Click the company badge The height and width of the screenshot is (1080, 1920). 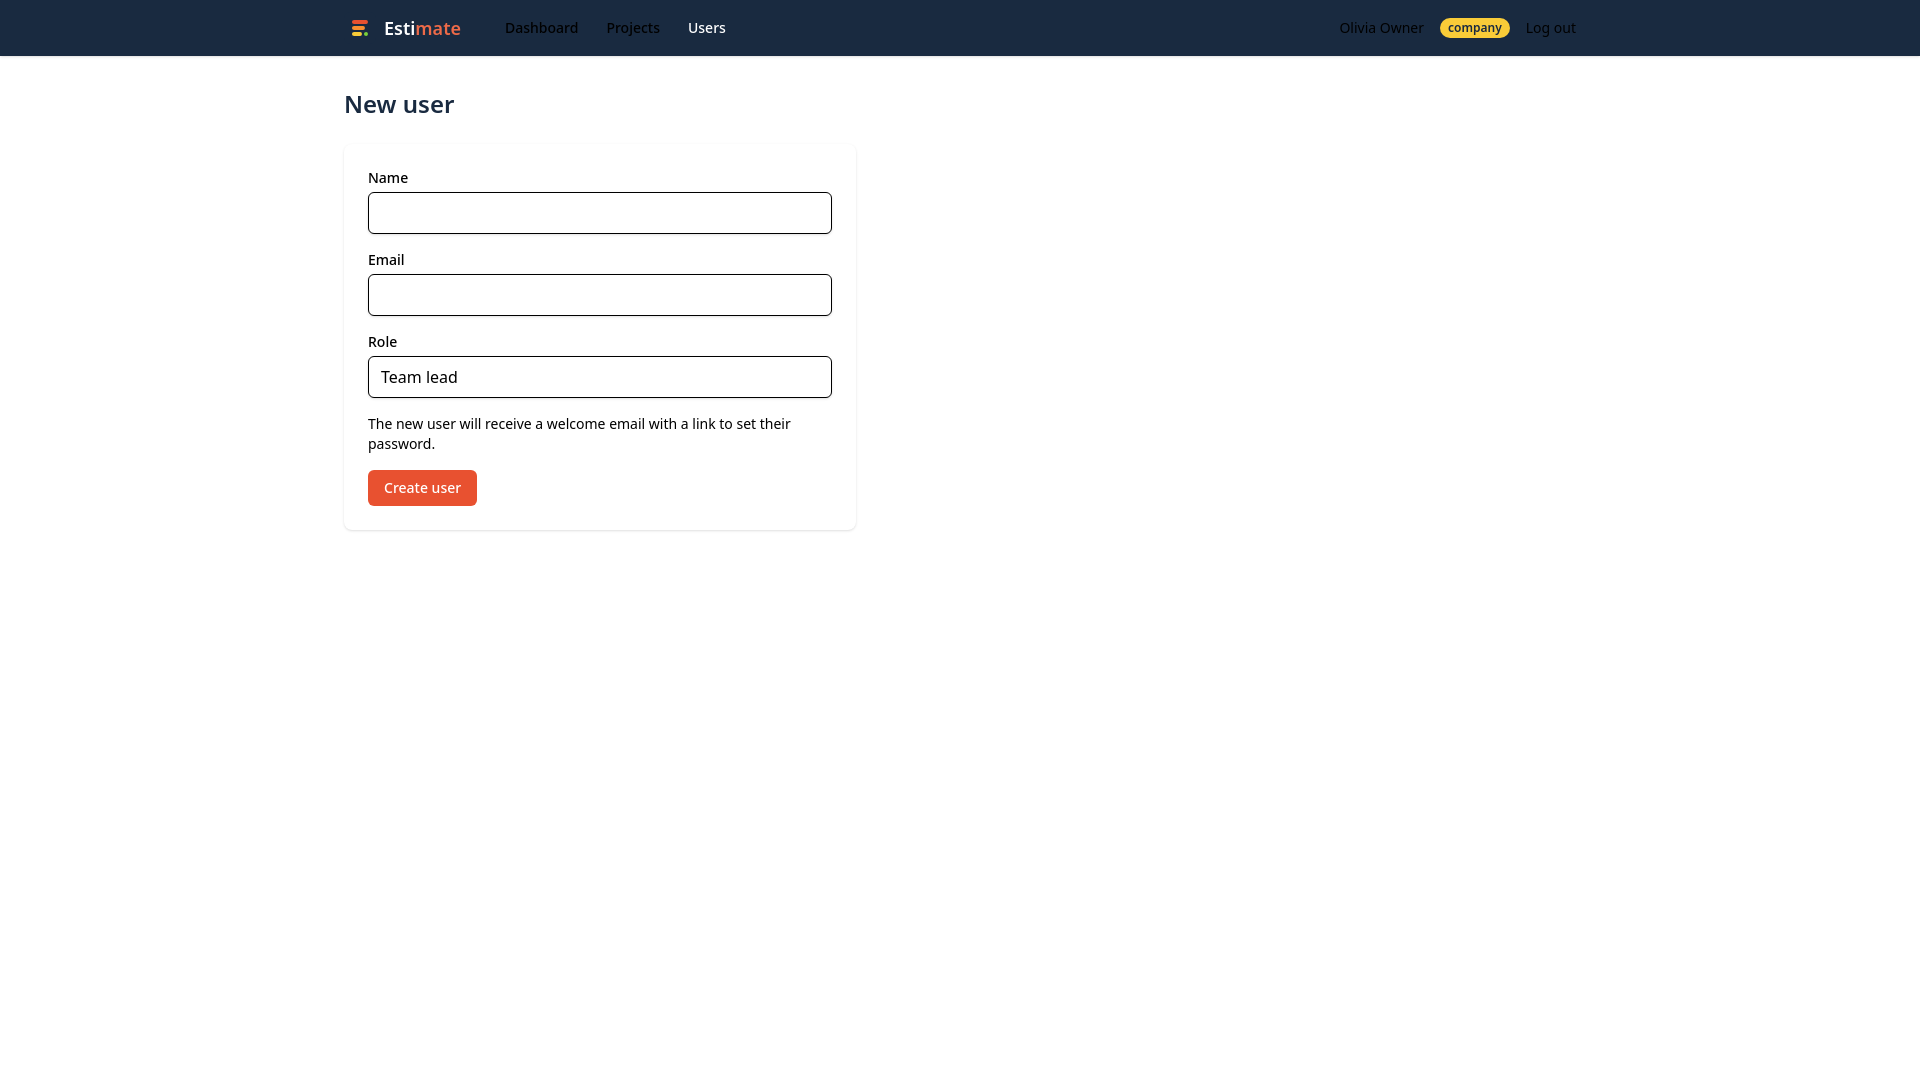coord(1475,28)
